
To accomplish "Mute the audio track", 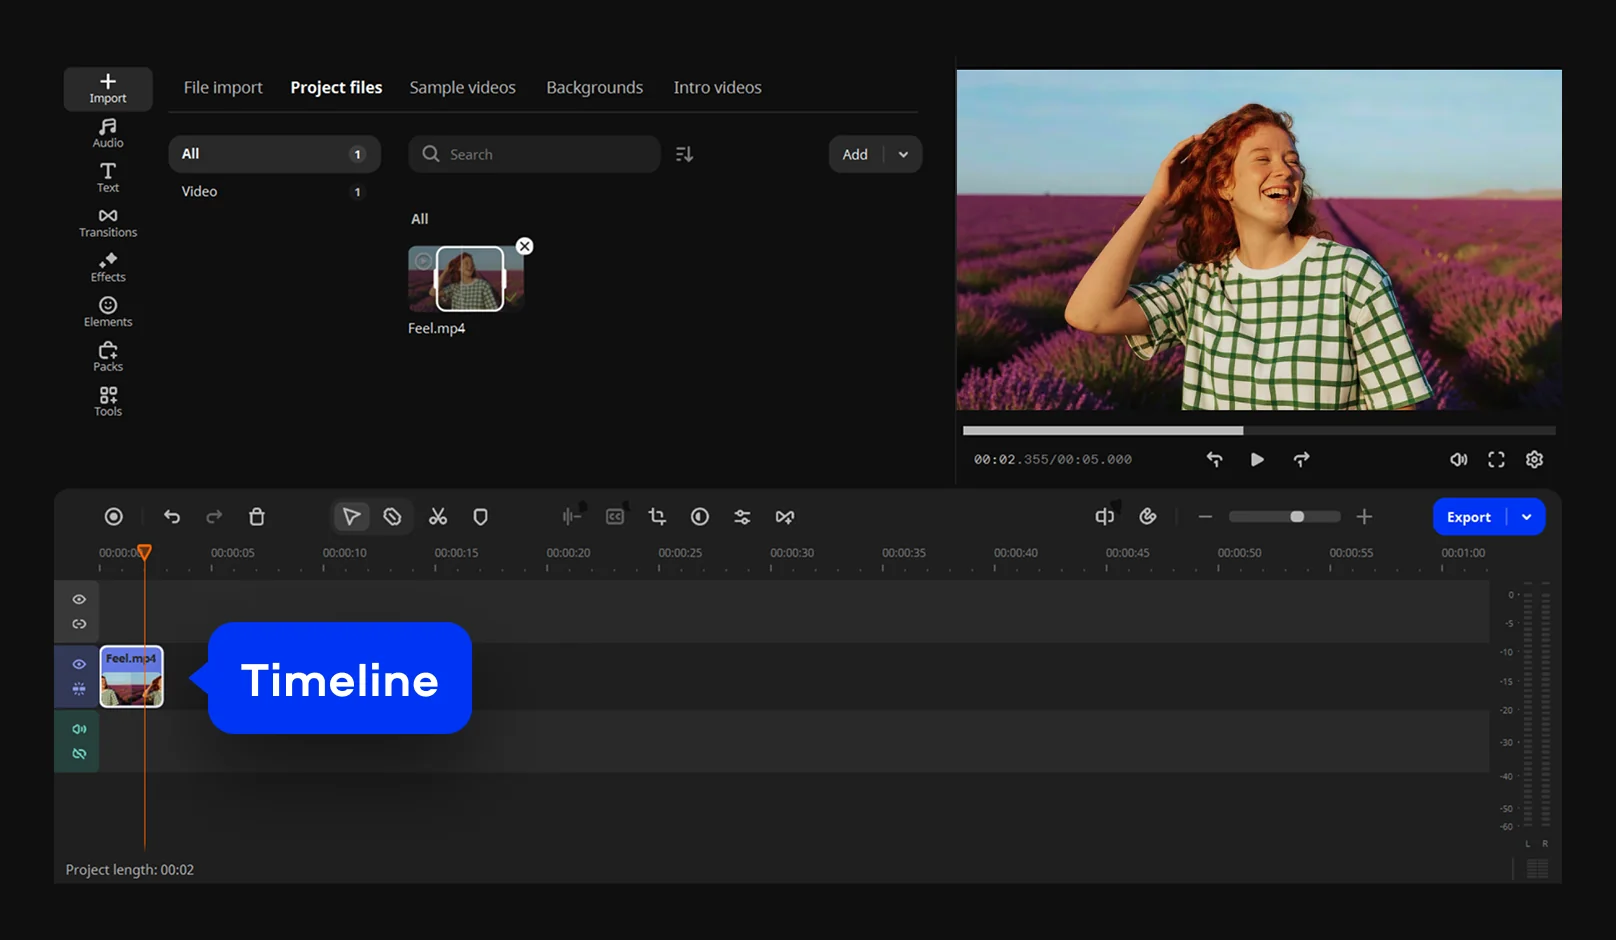I will [x=79, y=729].
